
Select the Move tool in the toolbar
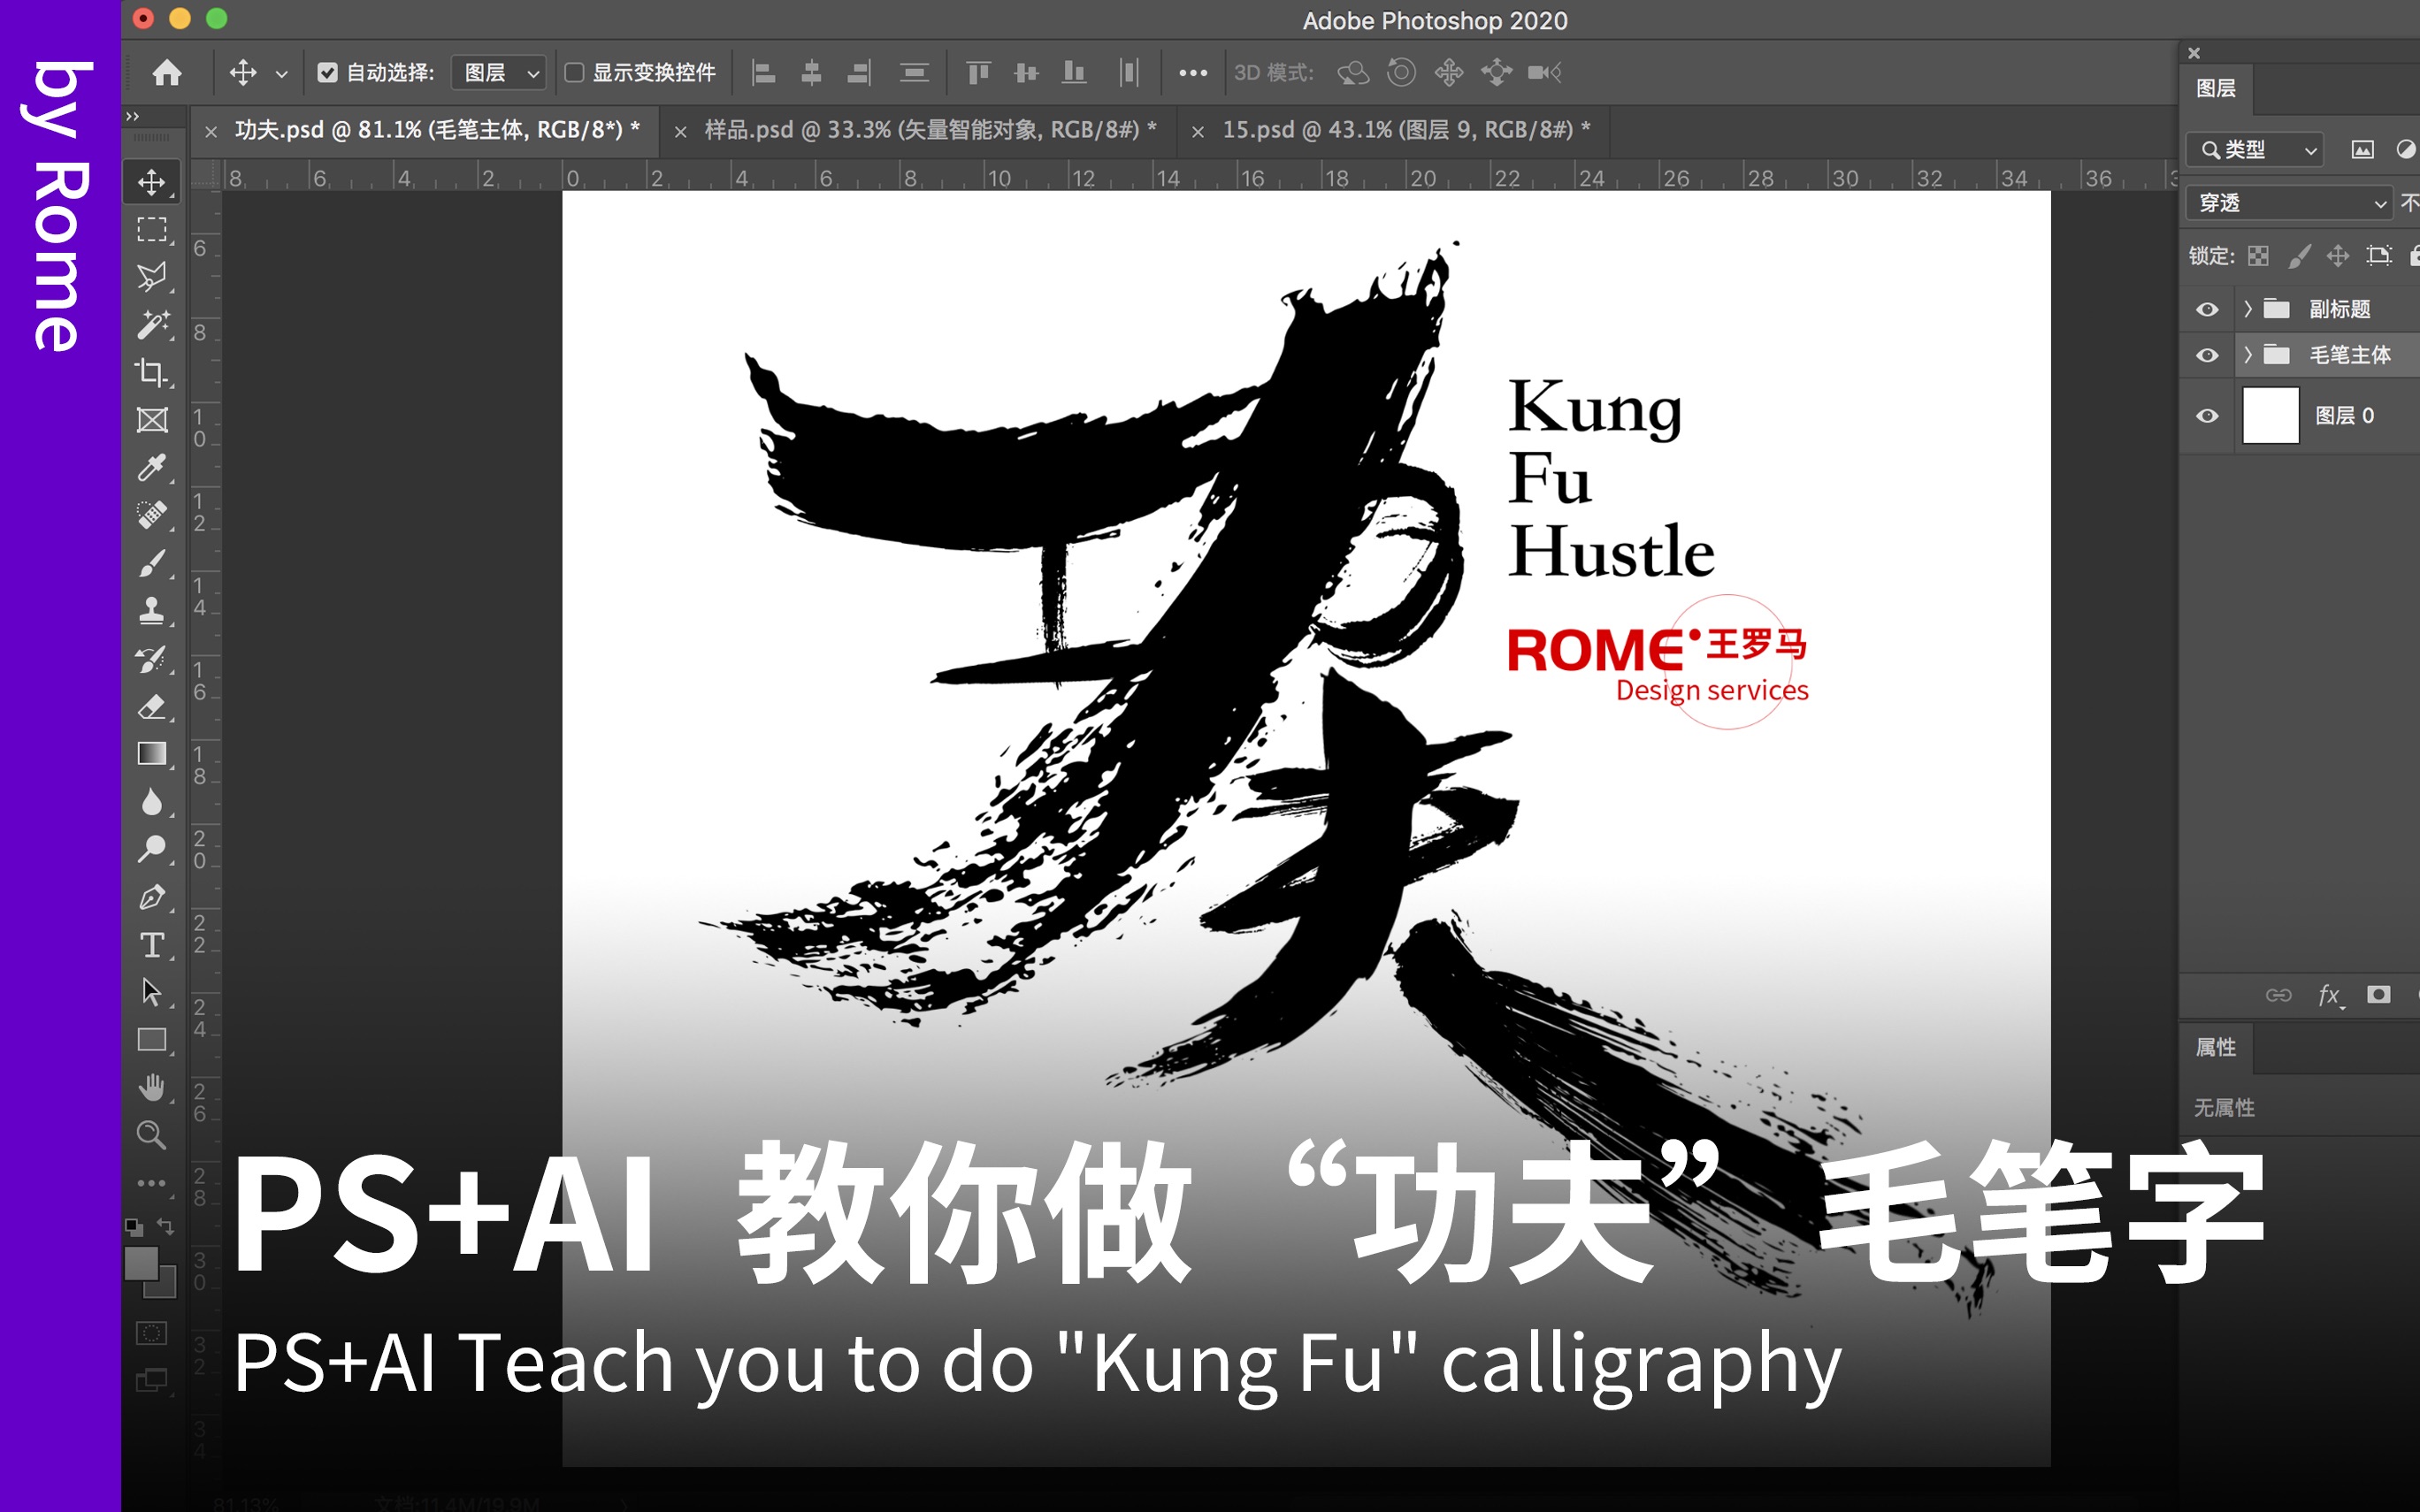tap(152, 182)
